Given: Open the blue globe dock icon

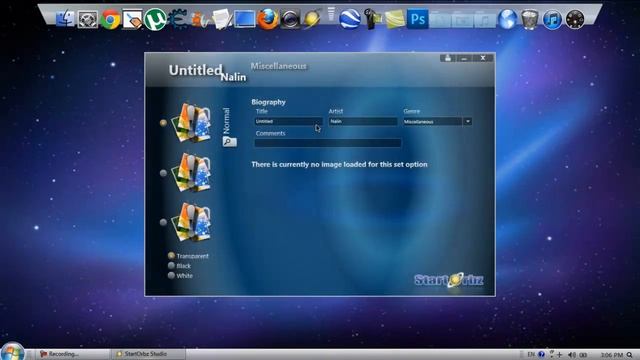Looking at the screenshot, I should (x=507, y=19).
